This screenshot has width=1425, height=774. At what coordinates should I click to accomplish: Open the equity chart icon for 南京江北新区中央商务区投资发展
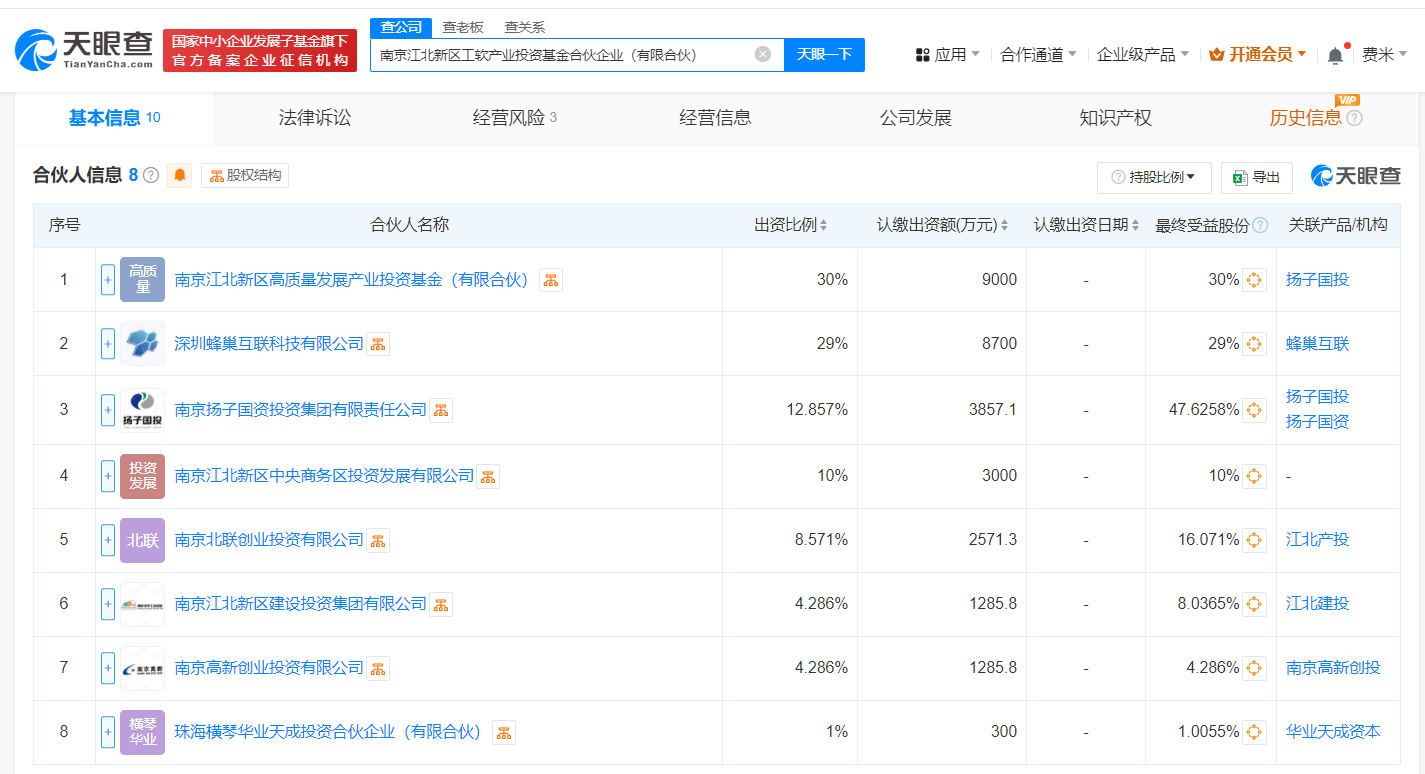coord(488,476)
